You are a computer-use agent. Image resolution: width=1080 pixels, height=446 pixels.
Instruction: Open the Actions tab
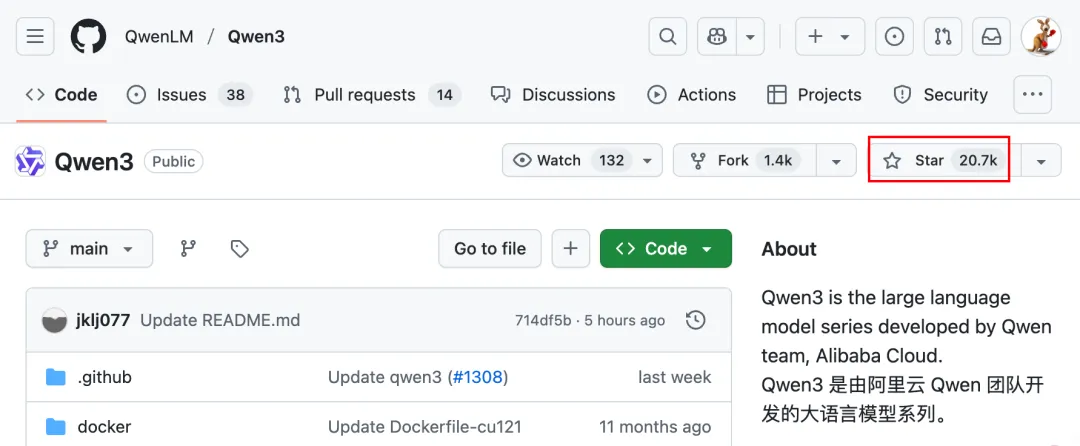pos(692,95)
